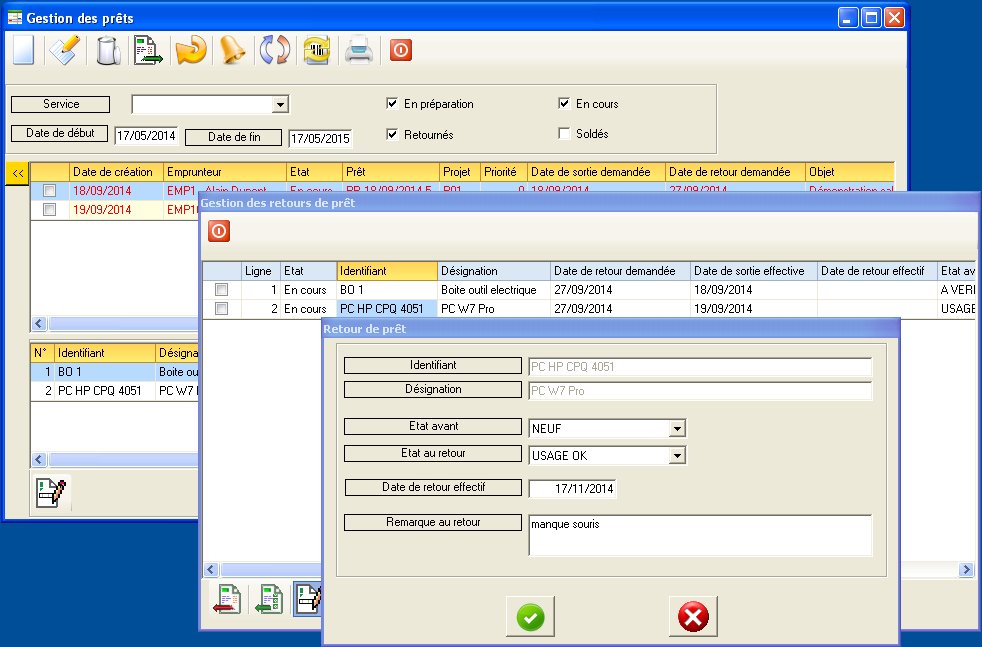Click the right scroll arrow in Gestion des retours

click(966, 569)
